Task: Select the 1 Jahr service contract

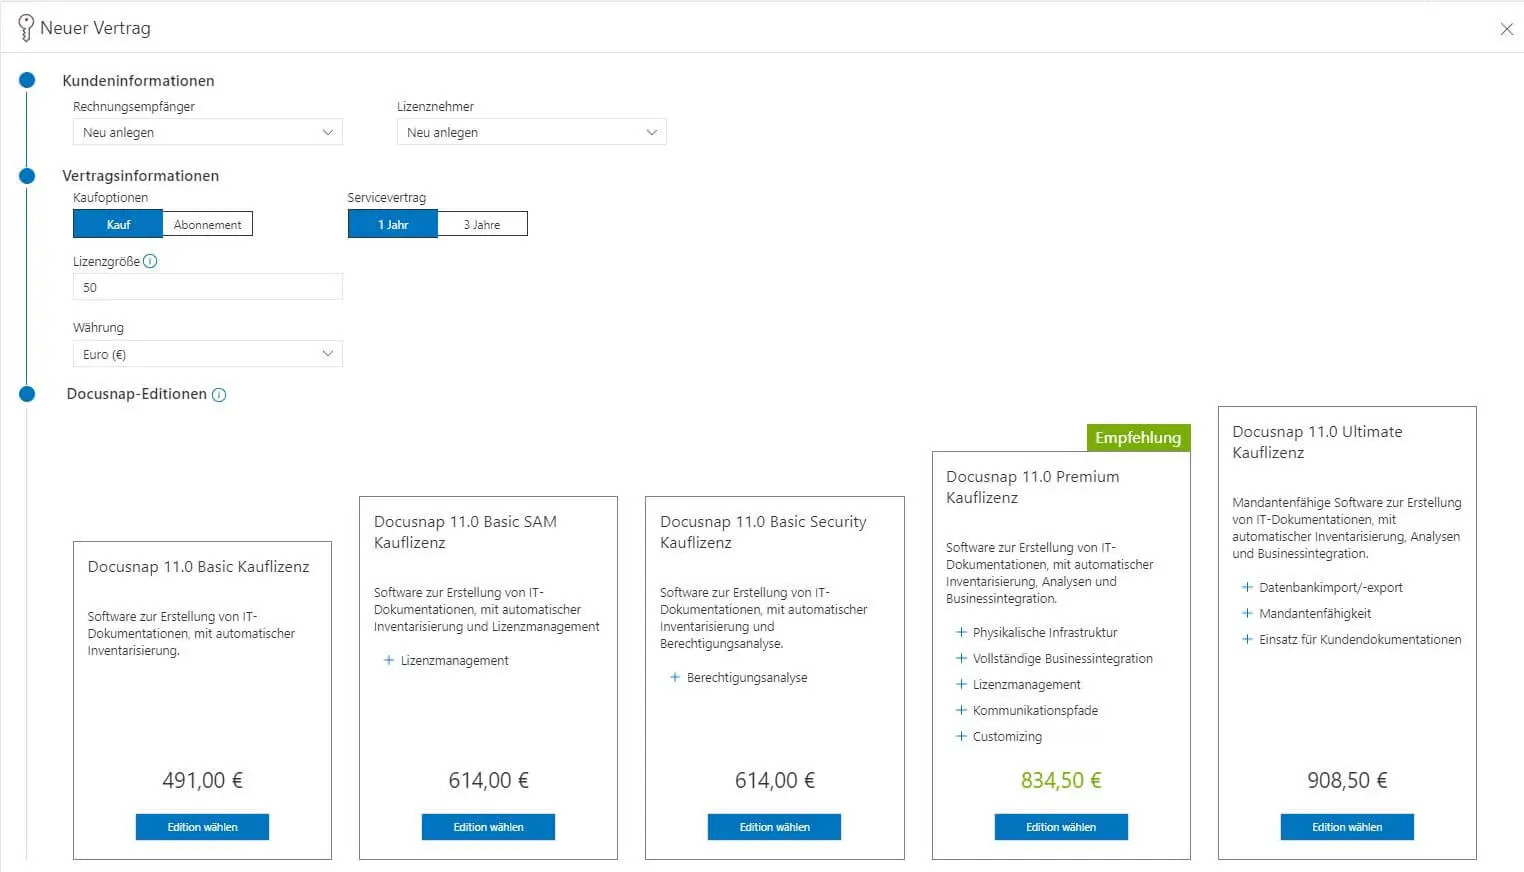Action: coord(393,224)
